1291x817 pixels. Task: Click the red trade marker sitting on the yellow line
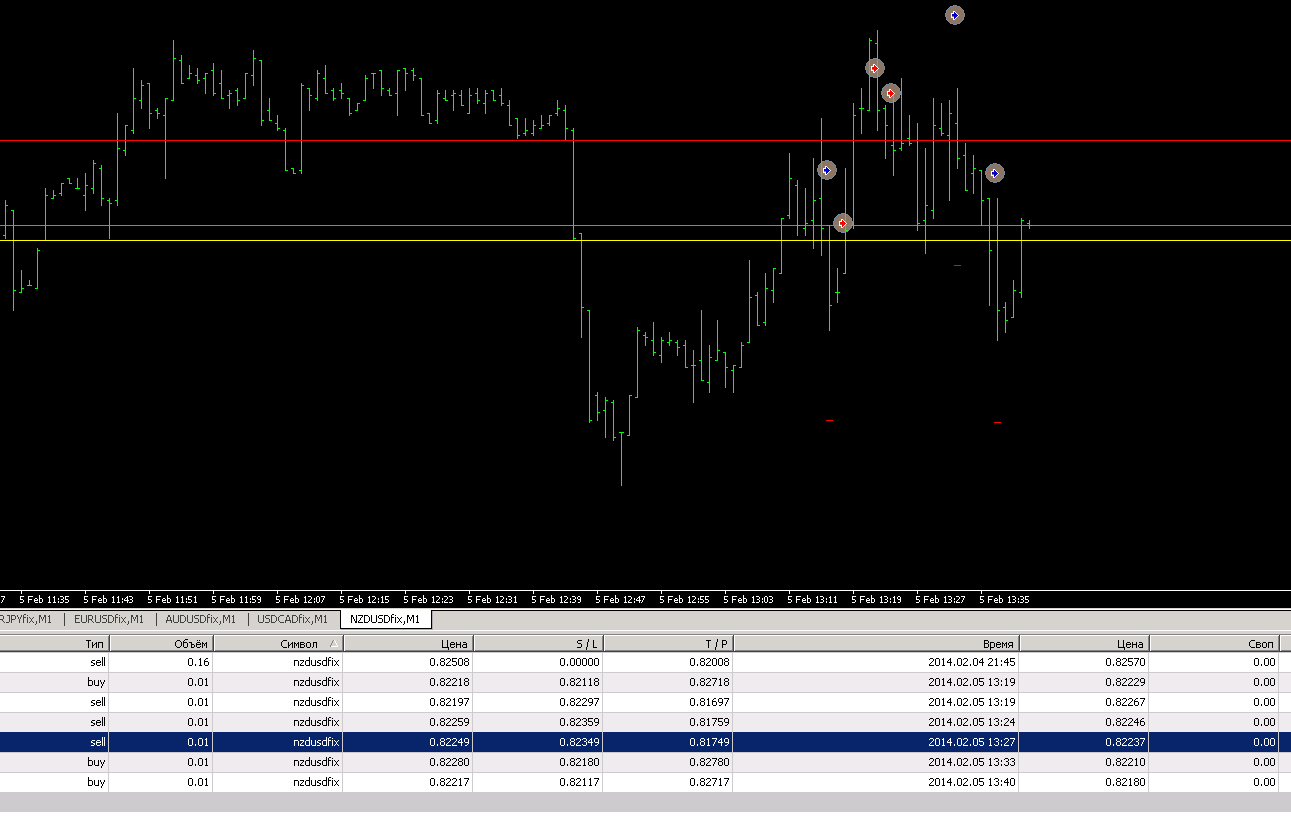843,223
